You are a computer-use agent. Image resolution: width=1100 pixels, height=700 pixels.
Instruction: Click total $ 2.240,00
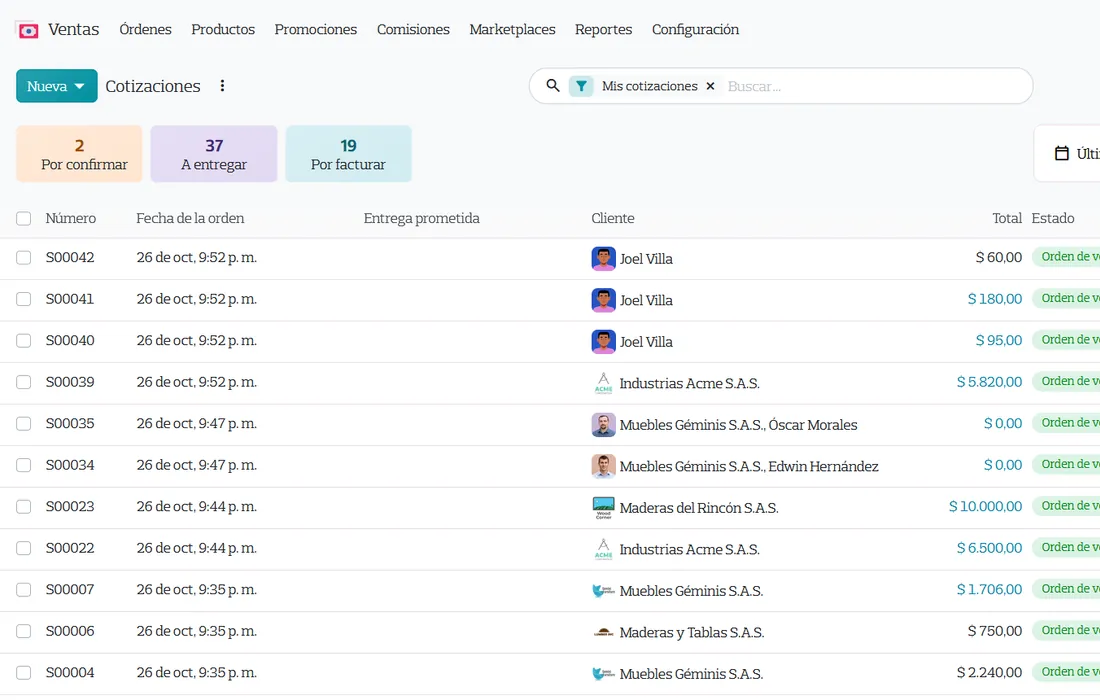tap(989, 672)
